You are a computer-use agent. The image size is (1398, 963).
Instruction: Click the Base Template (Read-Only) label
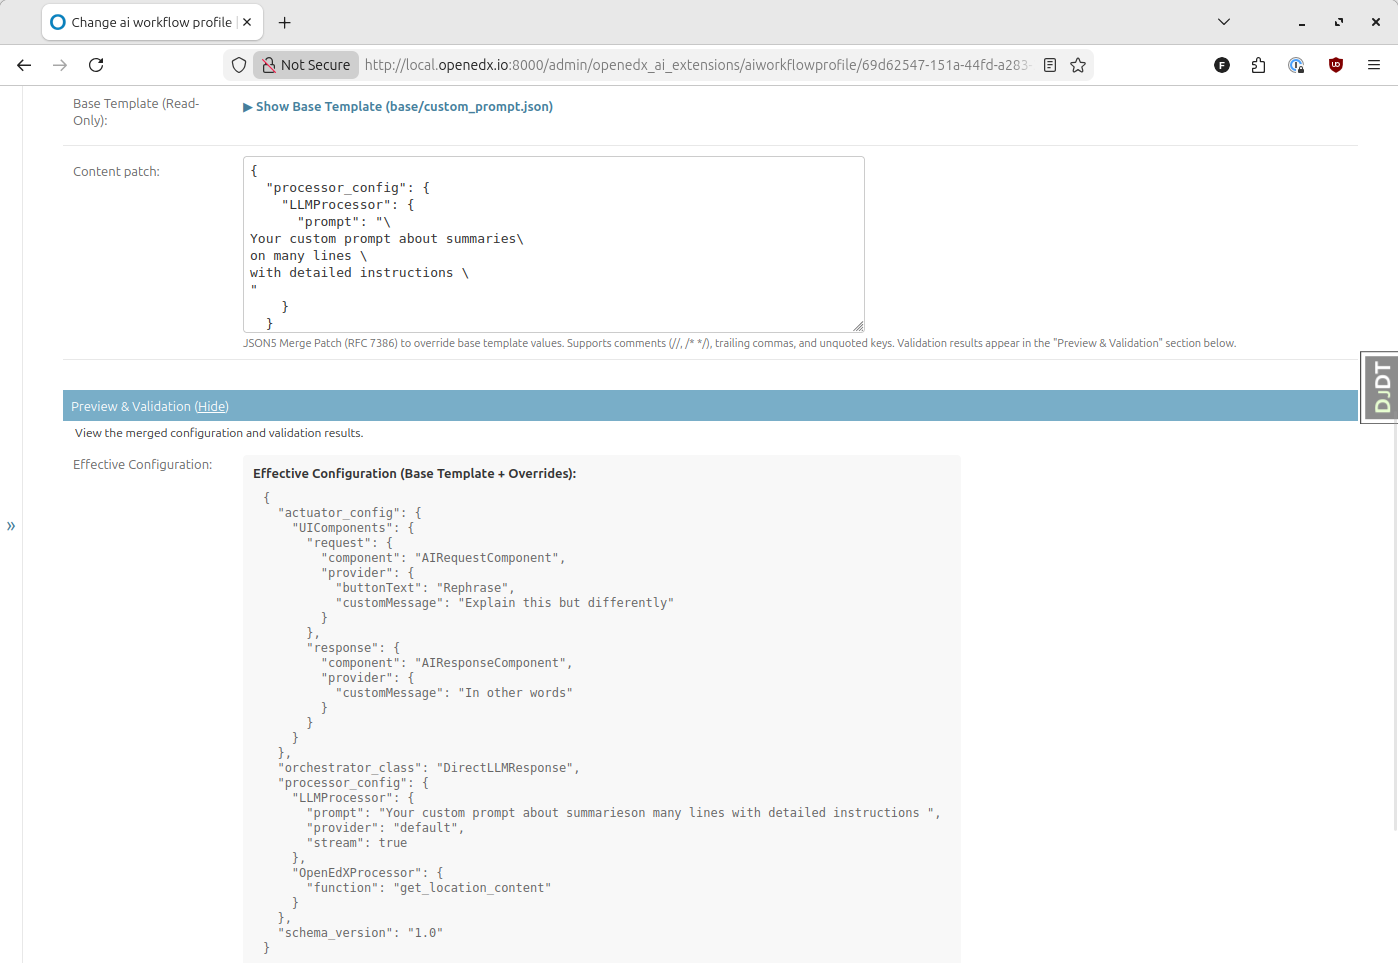[136, 112]
